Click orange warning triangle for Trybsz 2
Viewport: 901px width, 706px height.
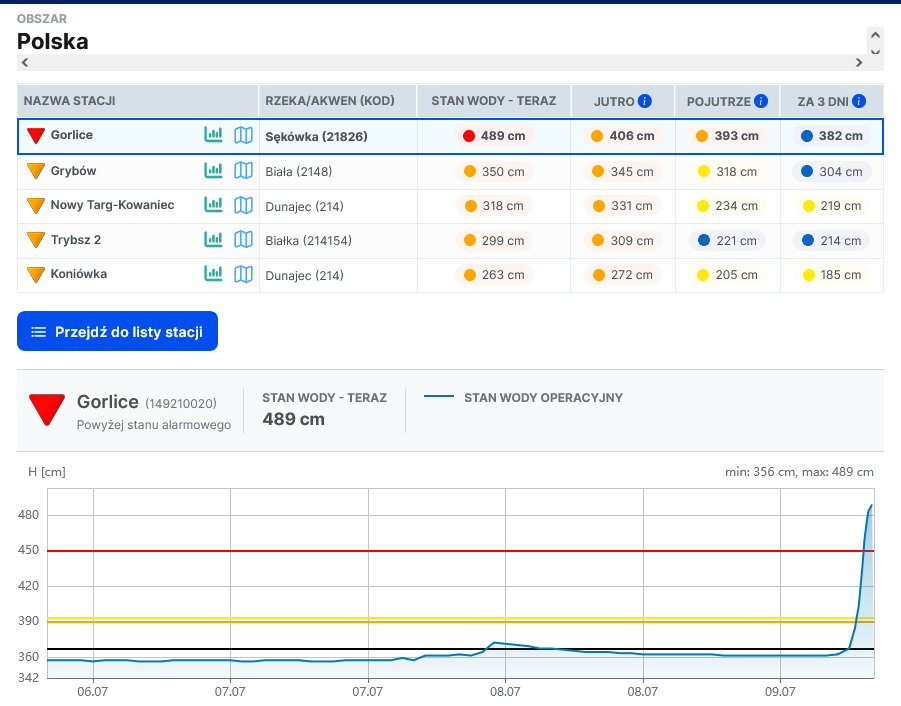(x=36, y=240)
